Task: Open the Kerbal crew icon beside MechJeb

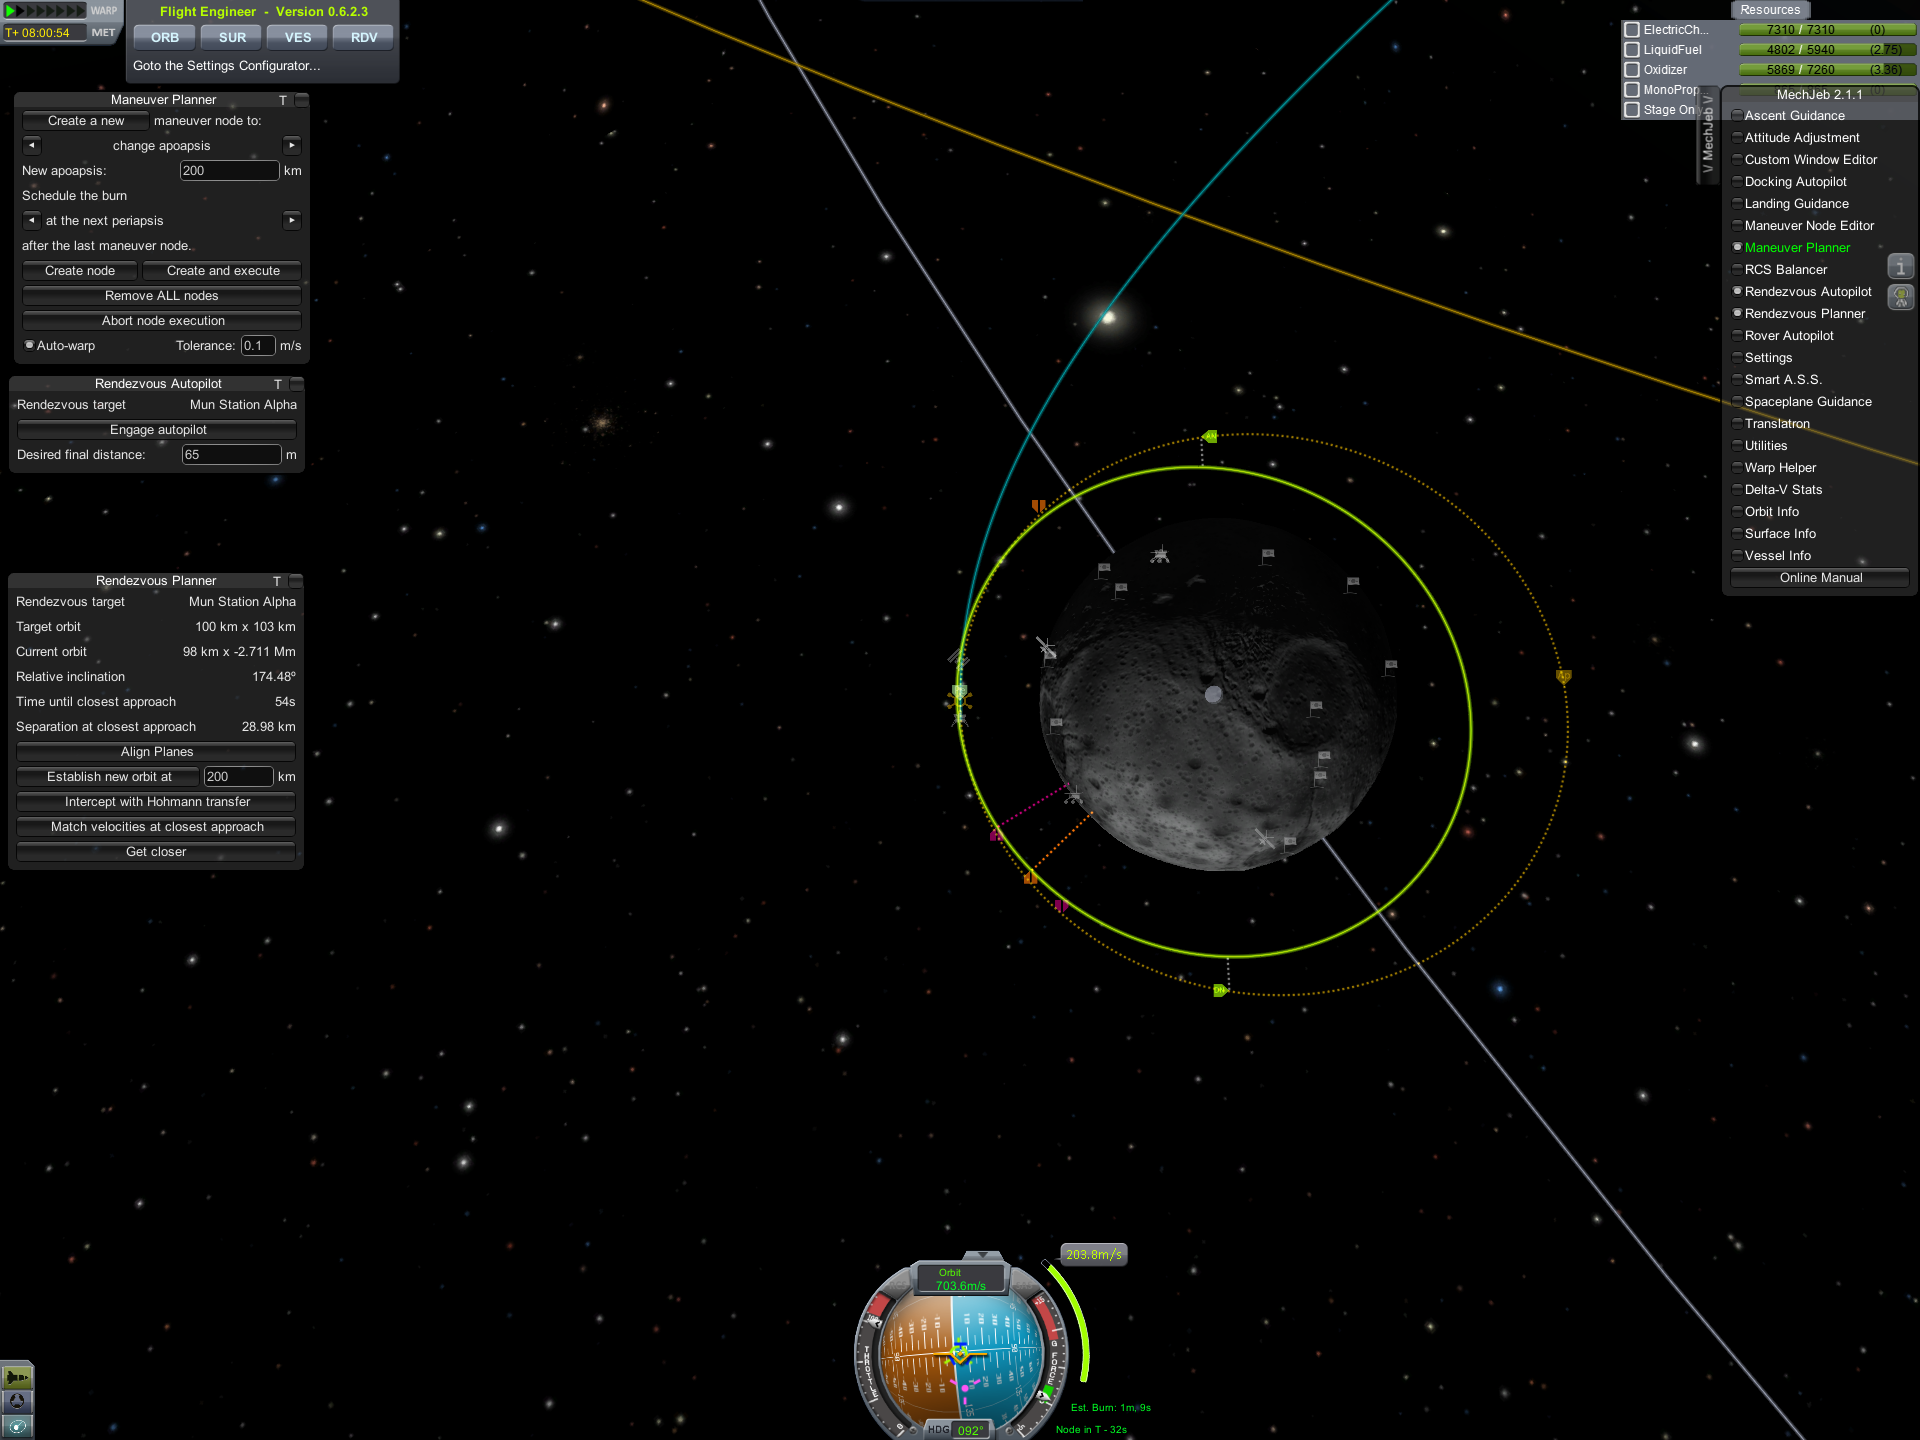Action: [1900, 297]
